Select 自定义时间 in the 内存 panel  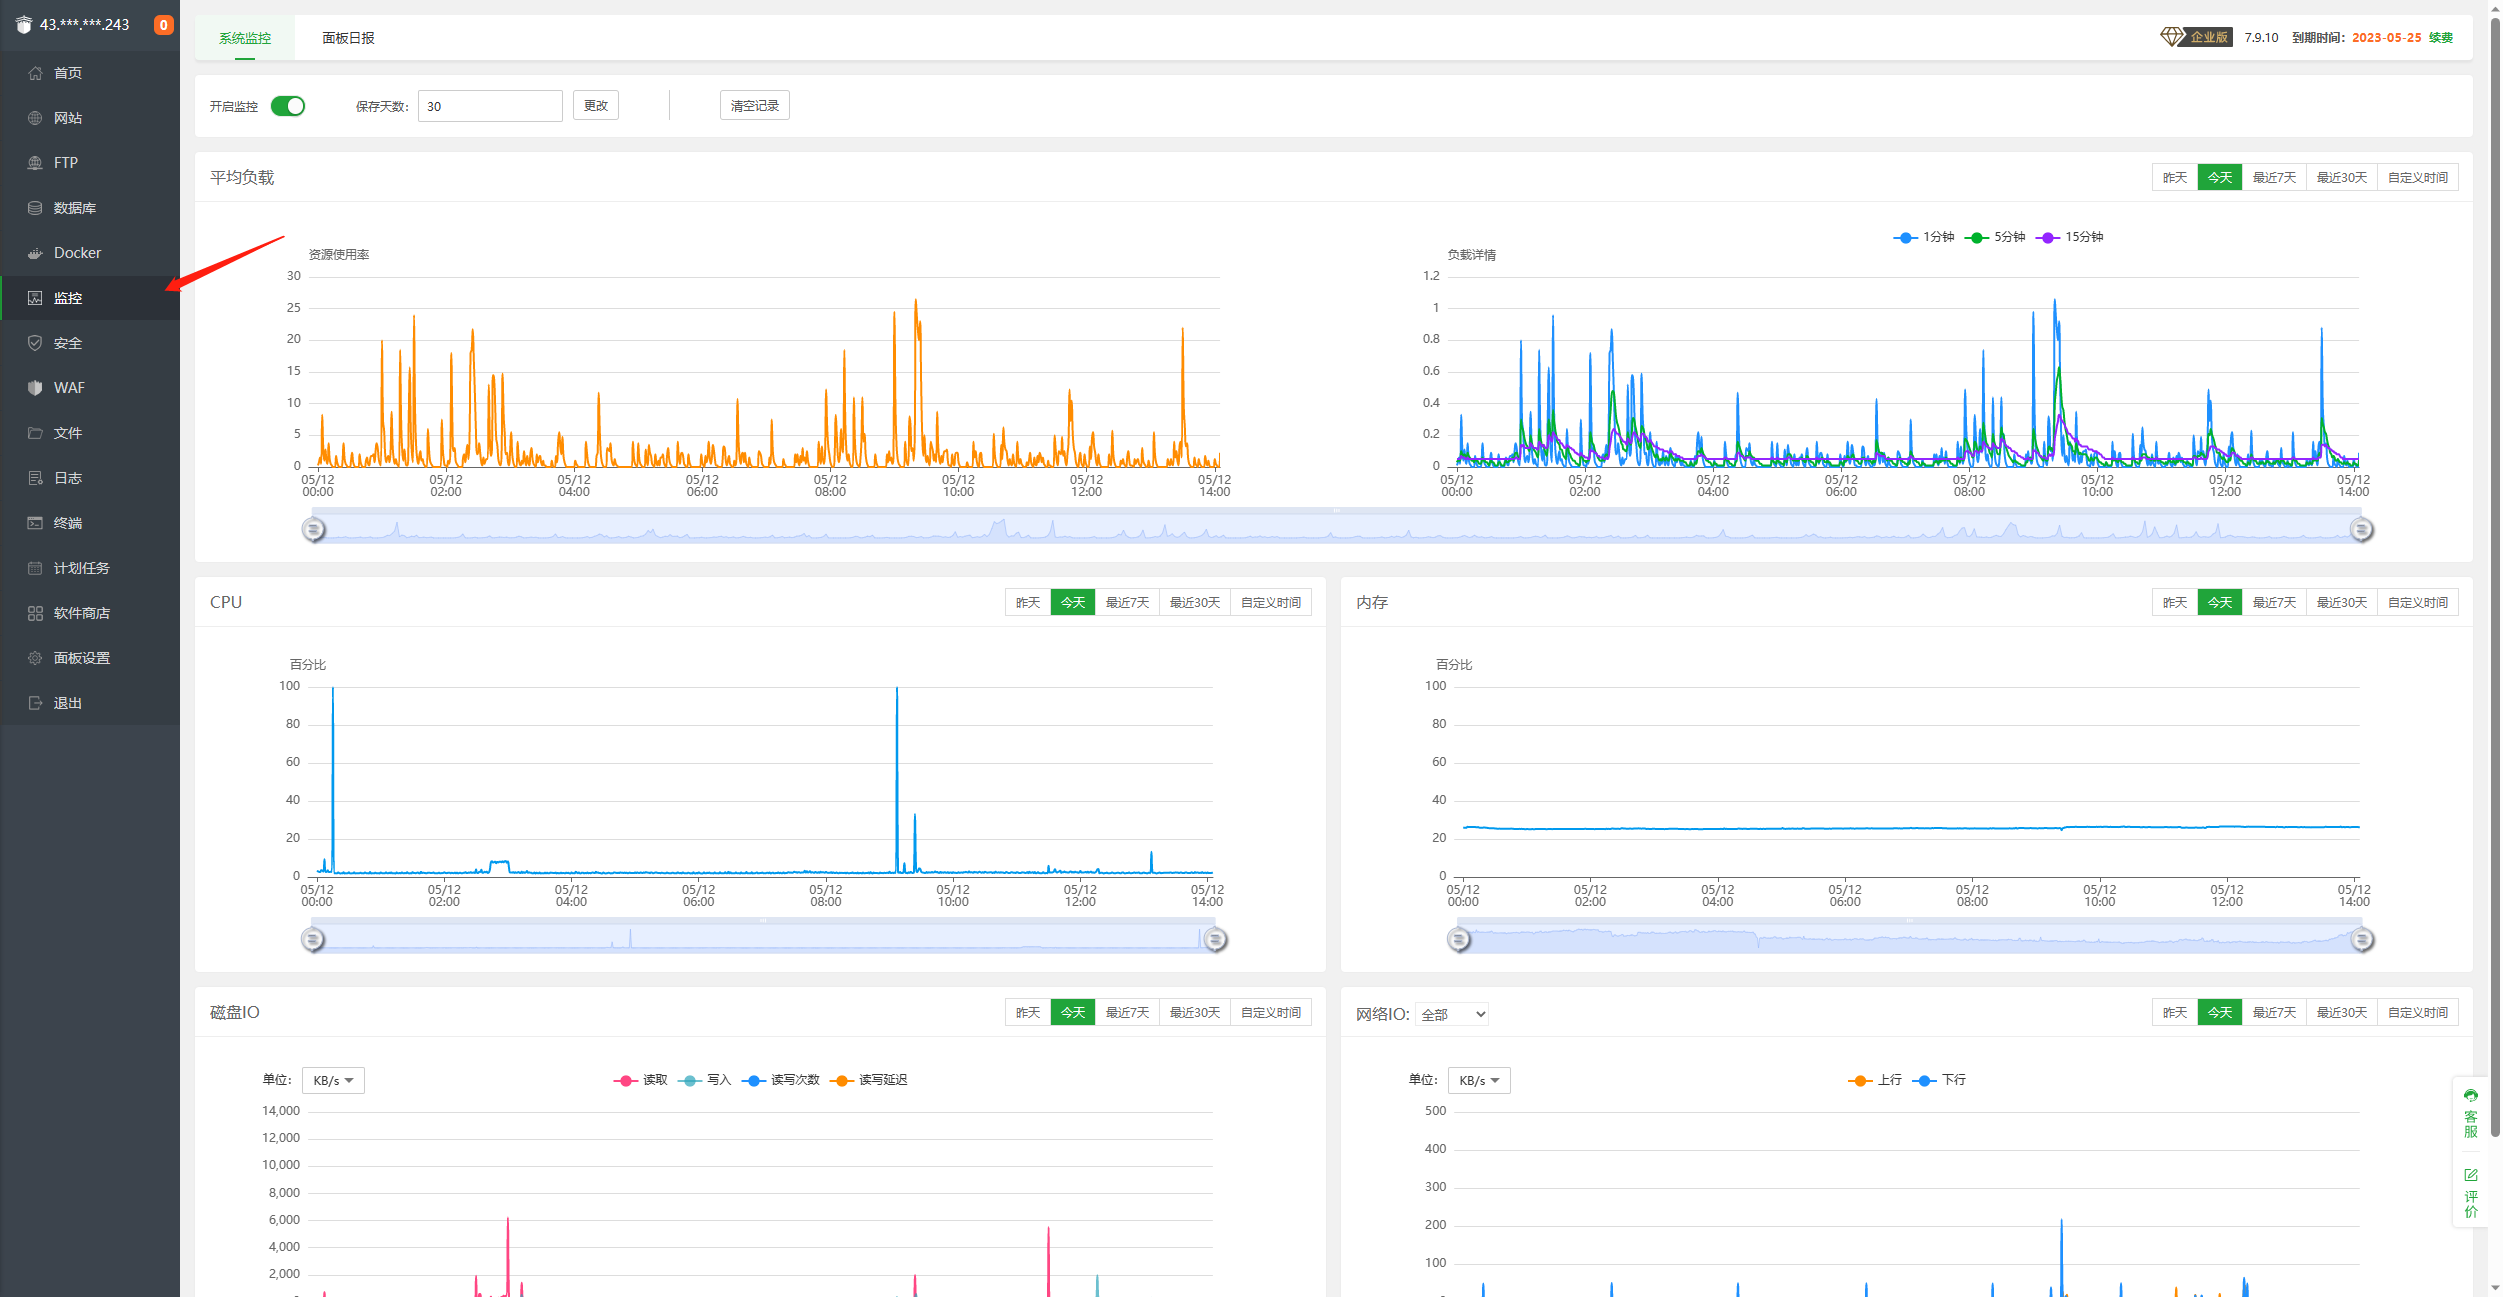click(x=2418, y=603)
